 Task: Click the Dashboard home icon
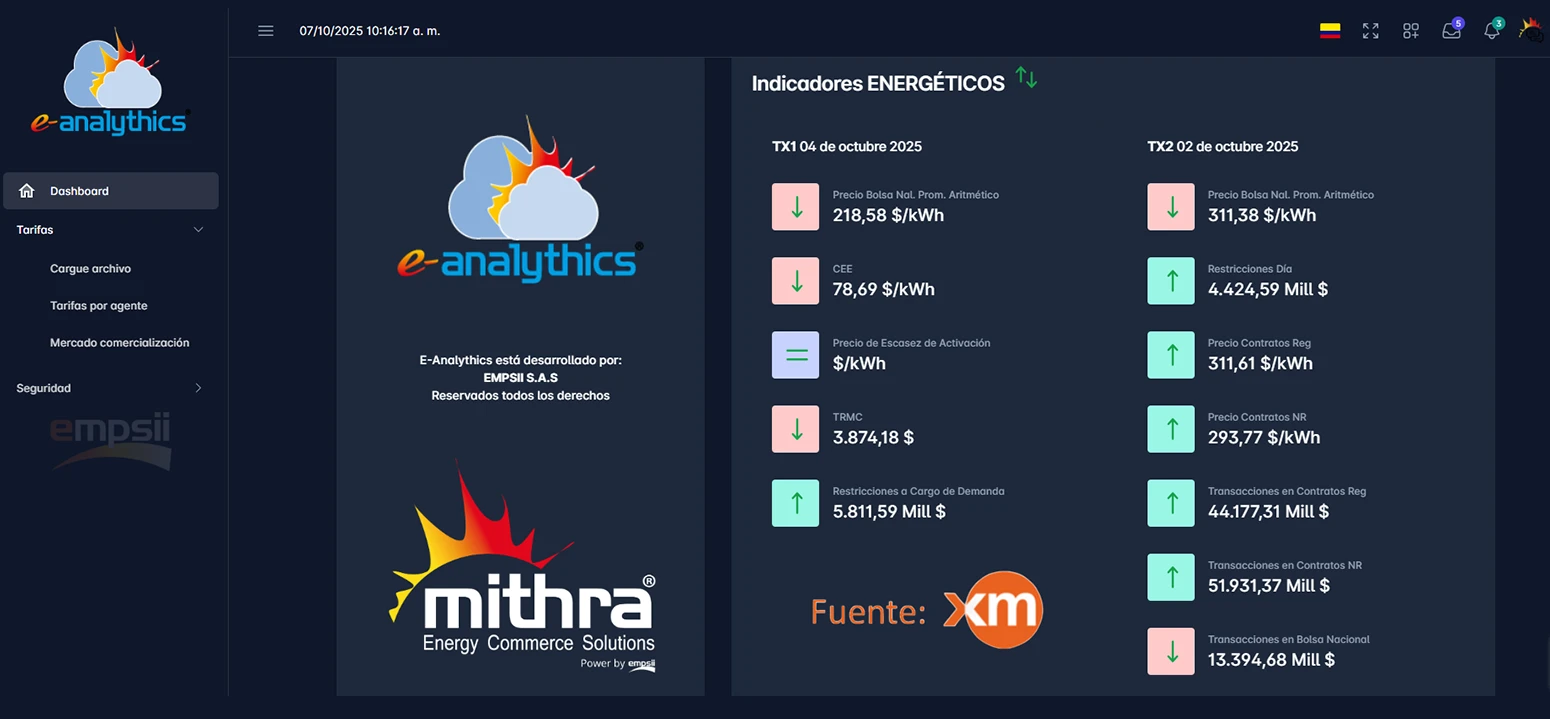click(x=27, y=191)
